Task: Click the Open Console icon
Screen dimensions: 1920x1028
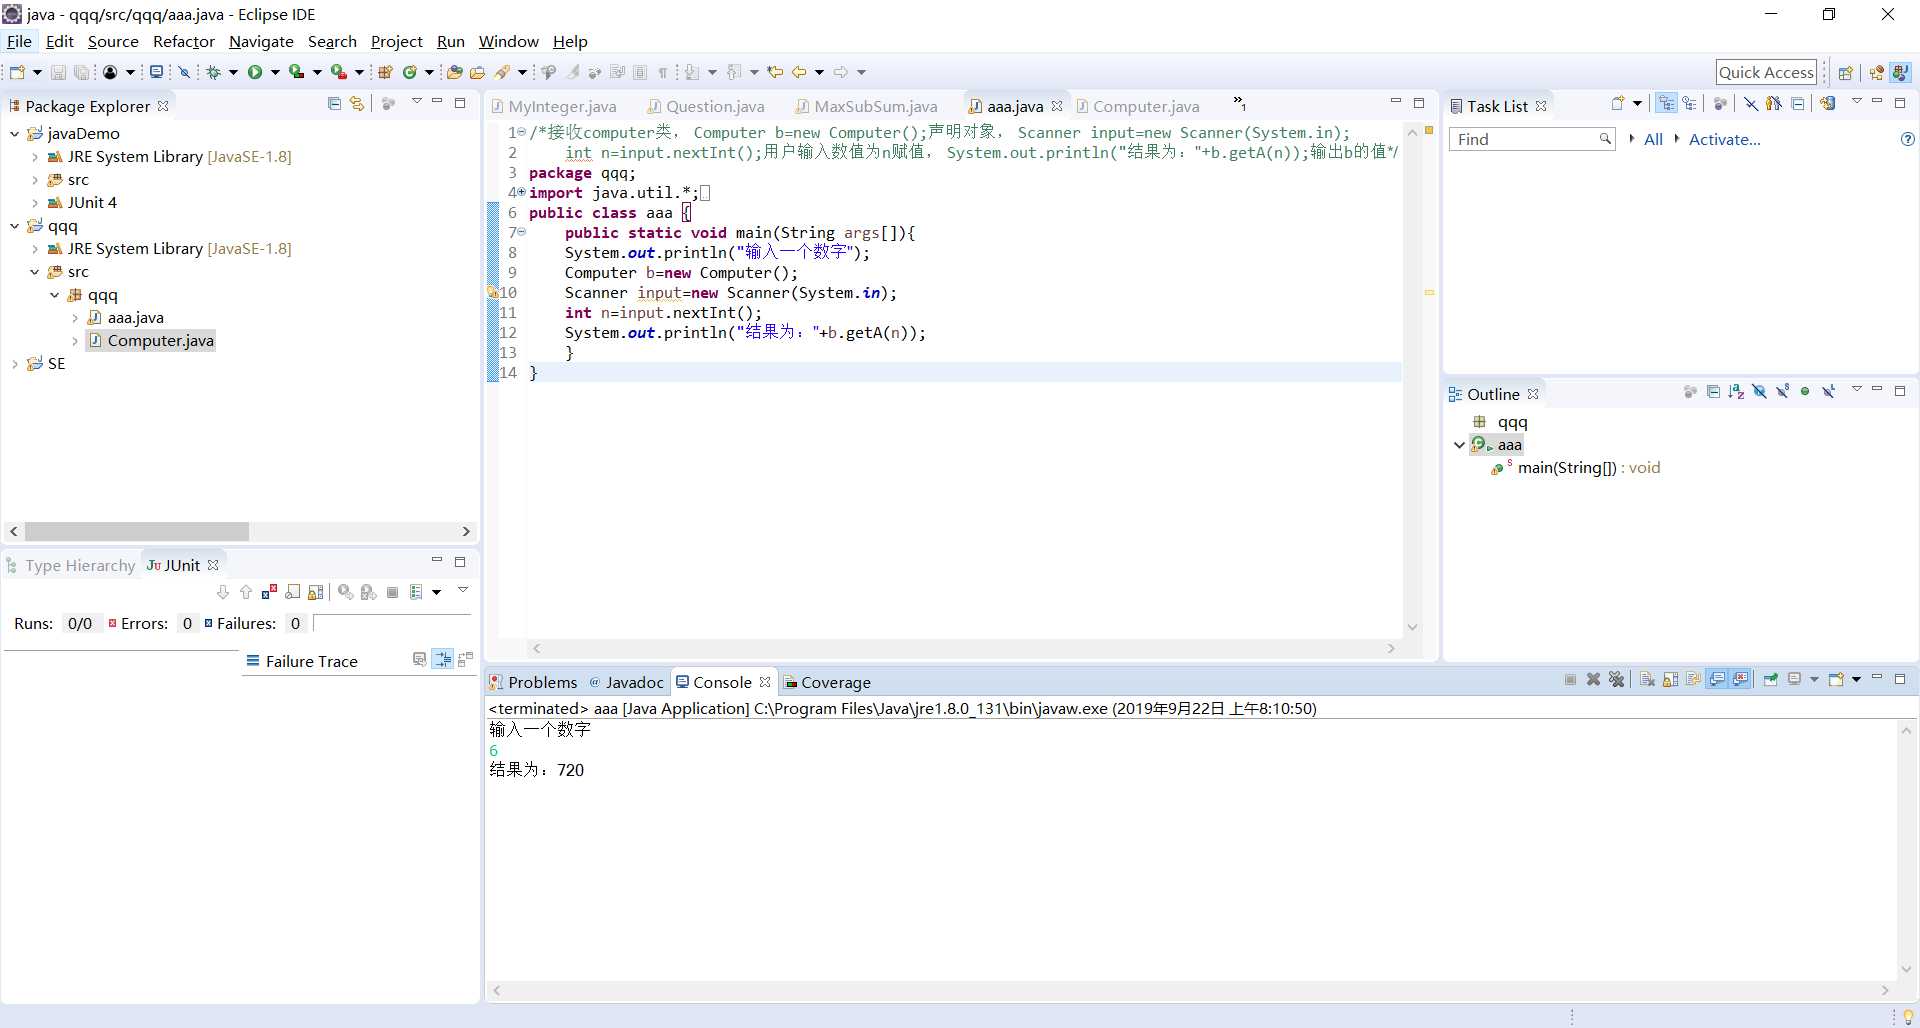Action: click(1837, 679)
